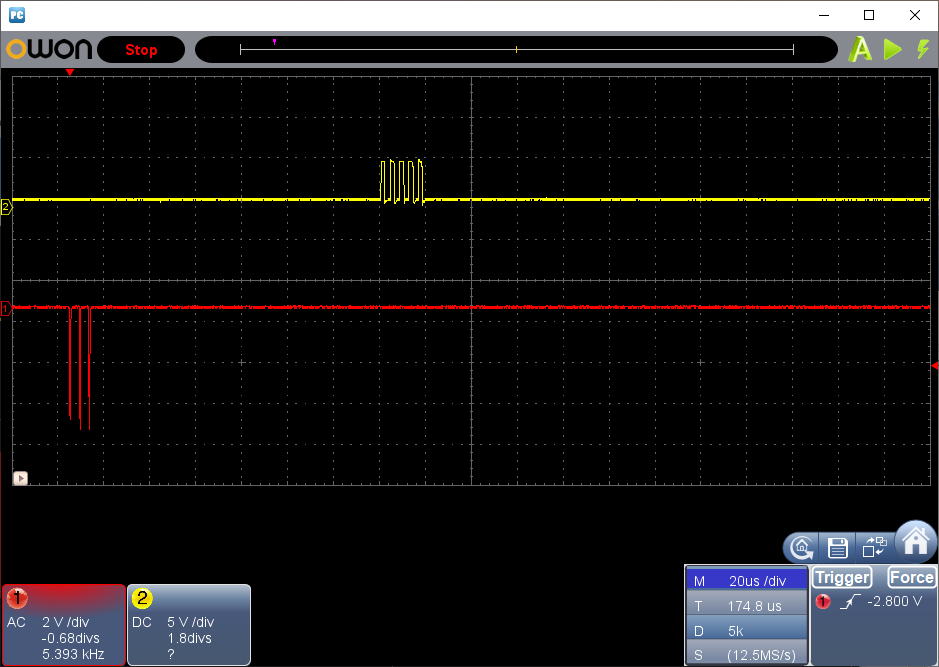Toggle the Stop run state indicator

(x=141, y=50)
